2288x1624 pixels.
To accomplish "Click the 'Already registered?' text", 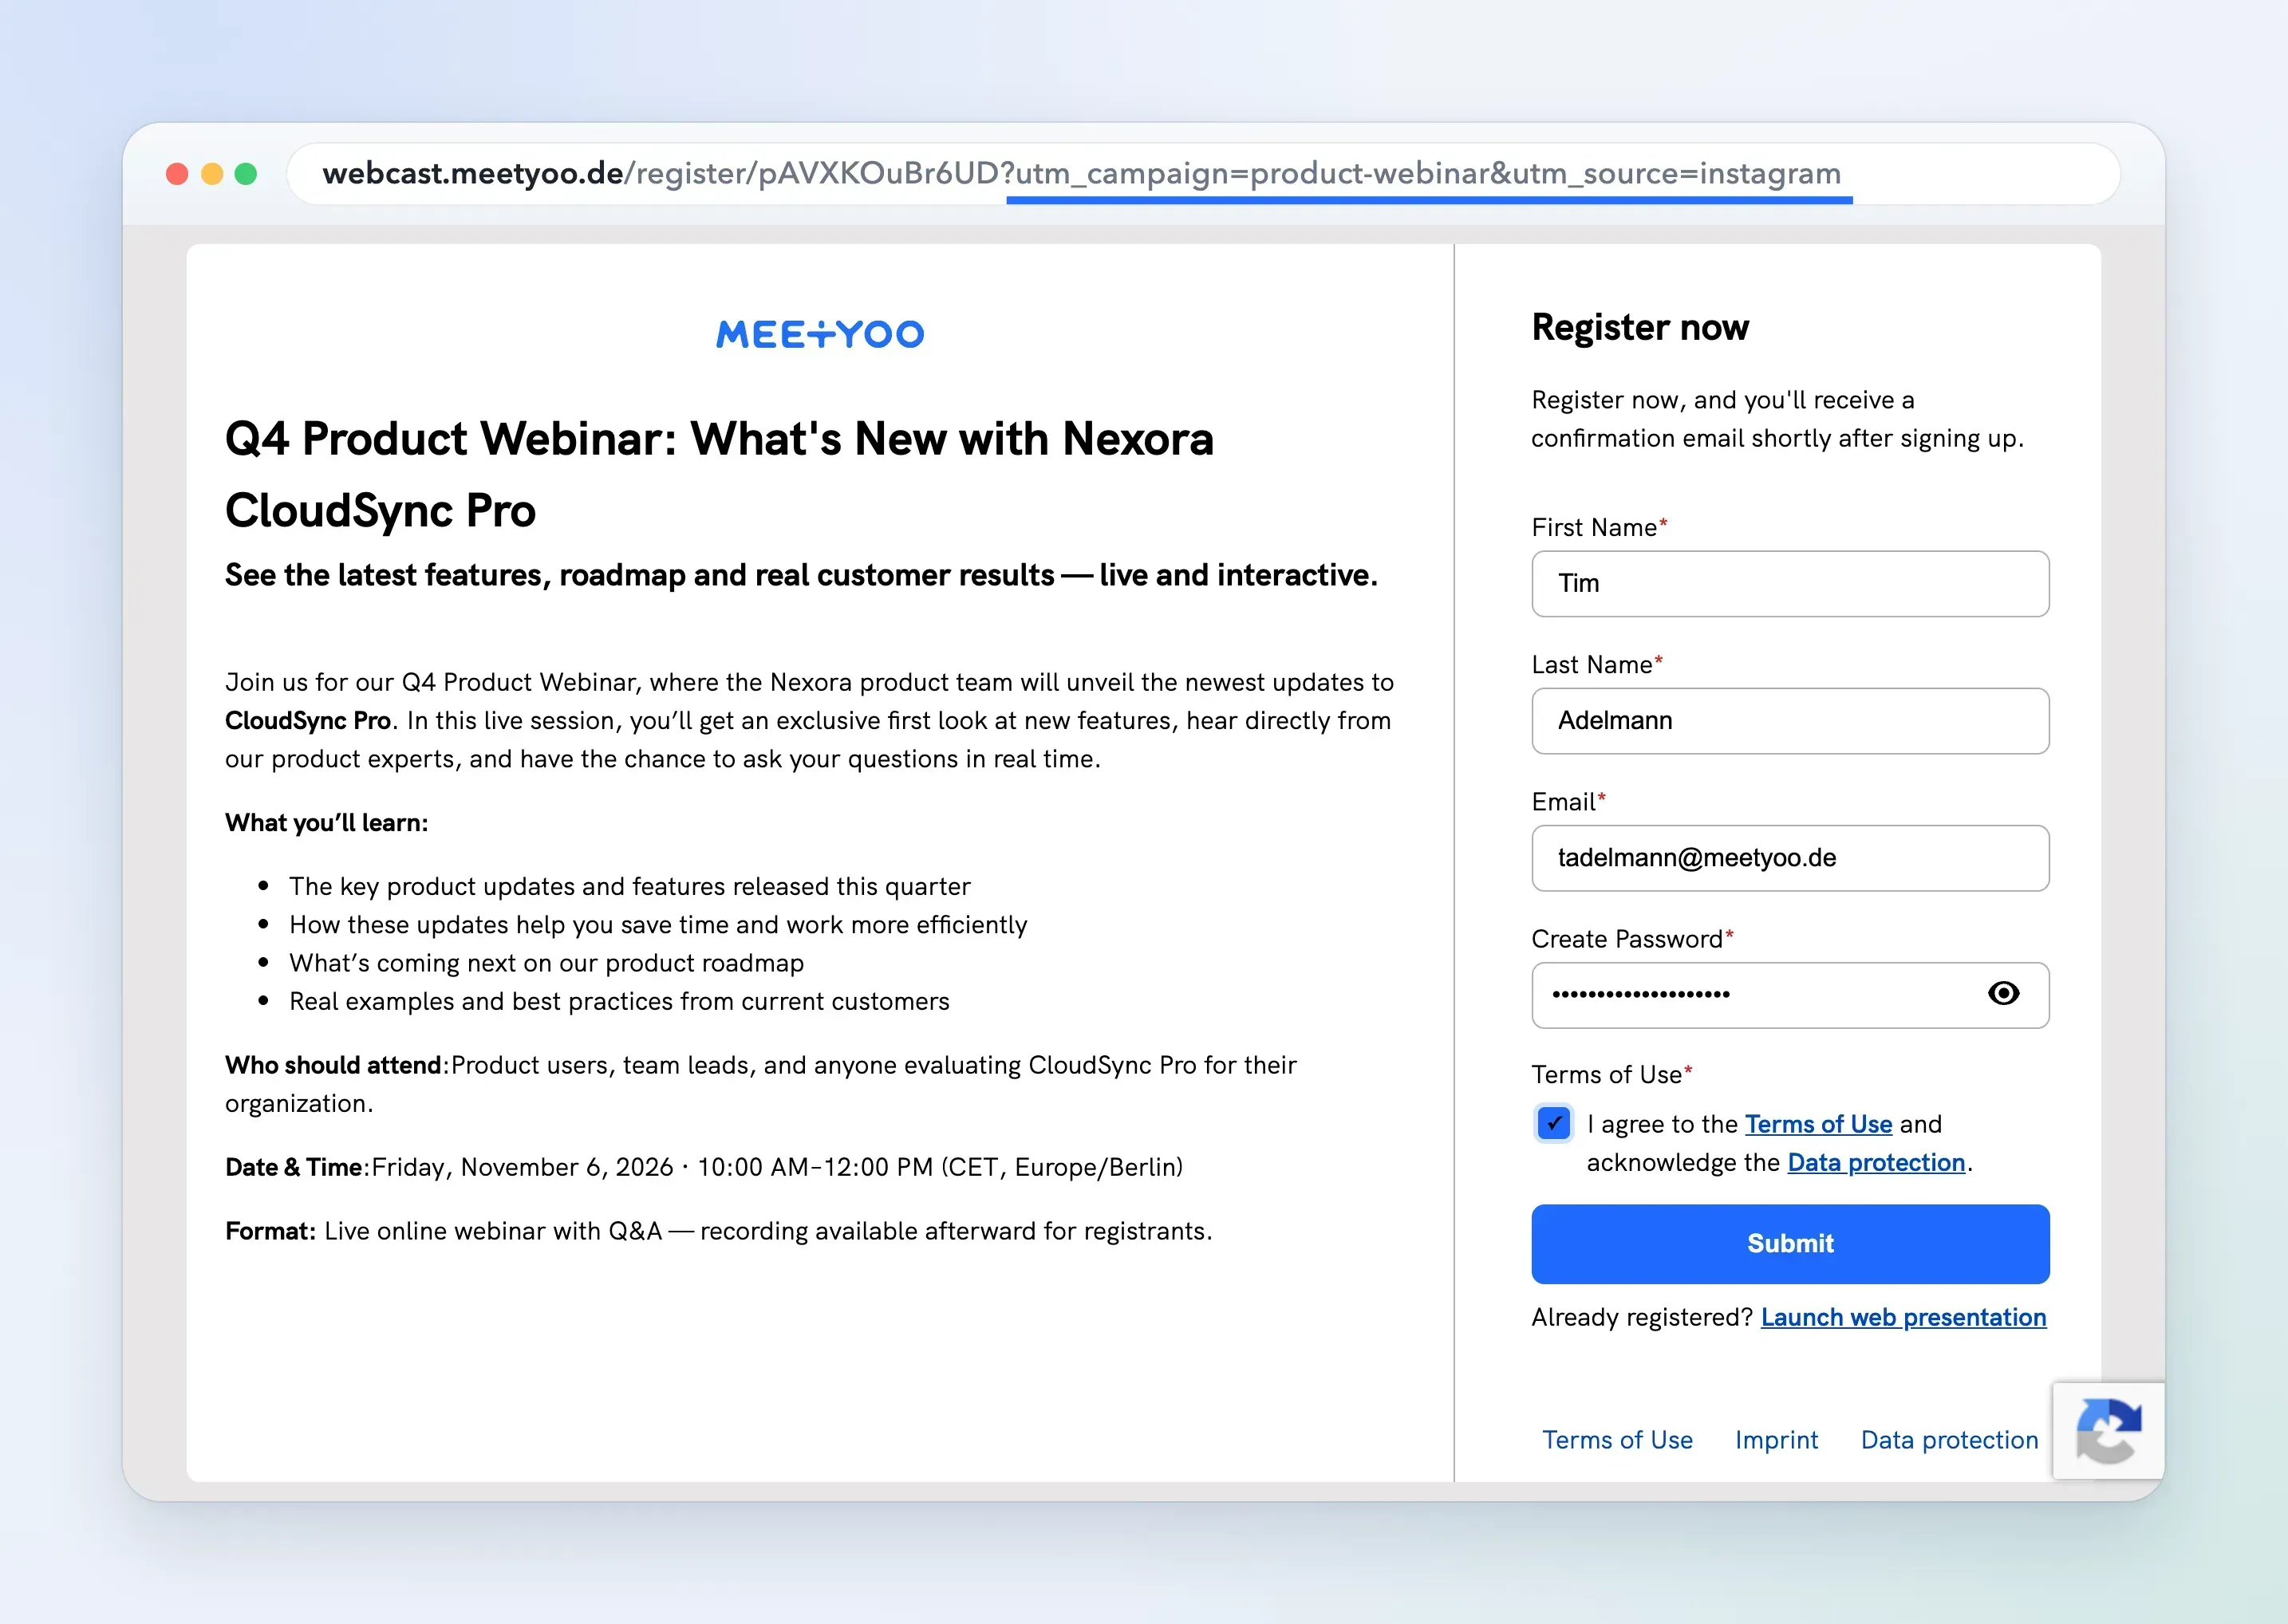I will click(x=1642, y=1317).
